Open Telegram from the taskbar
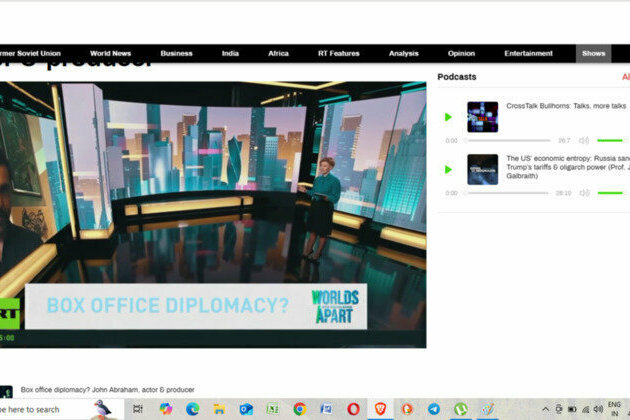This screenshot has width=630, height=420. click(434, 409)
